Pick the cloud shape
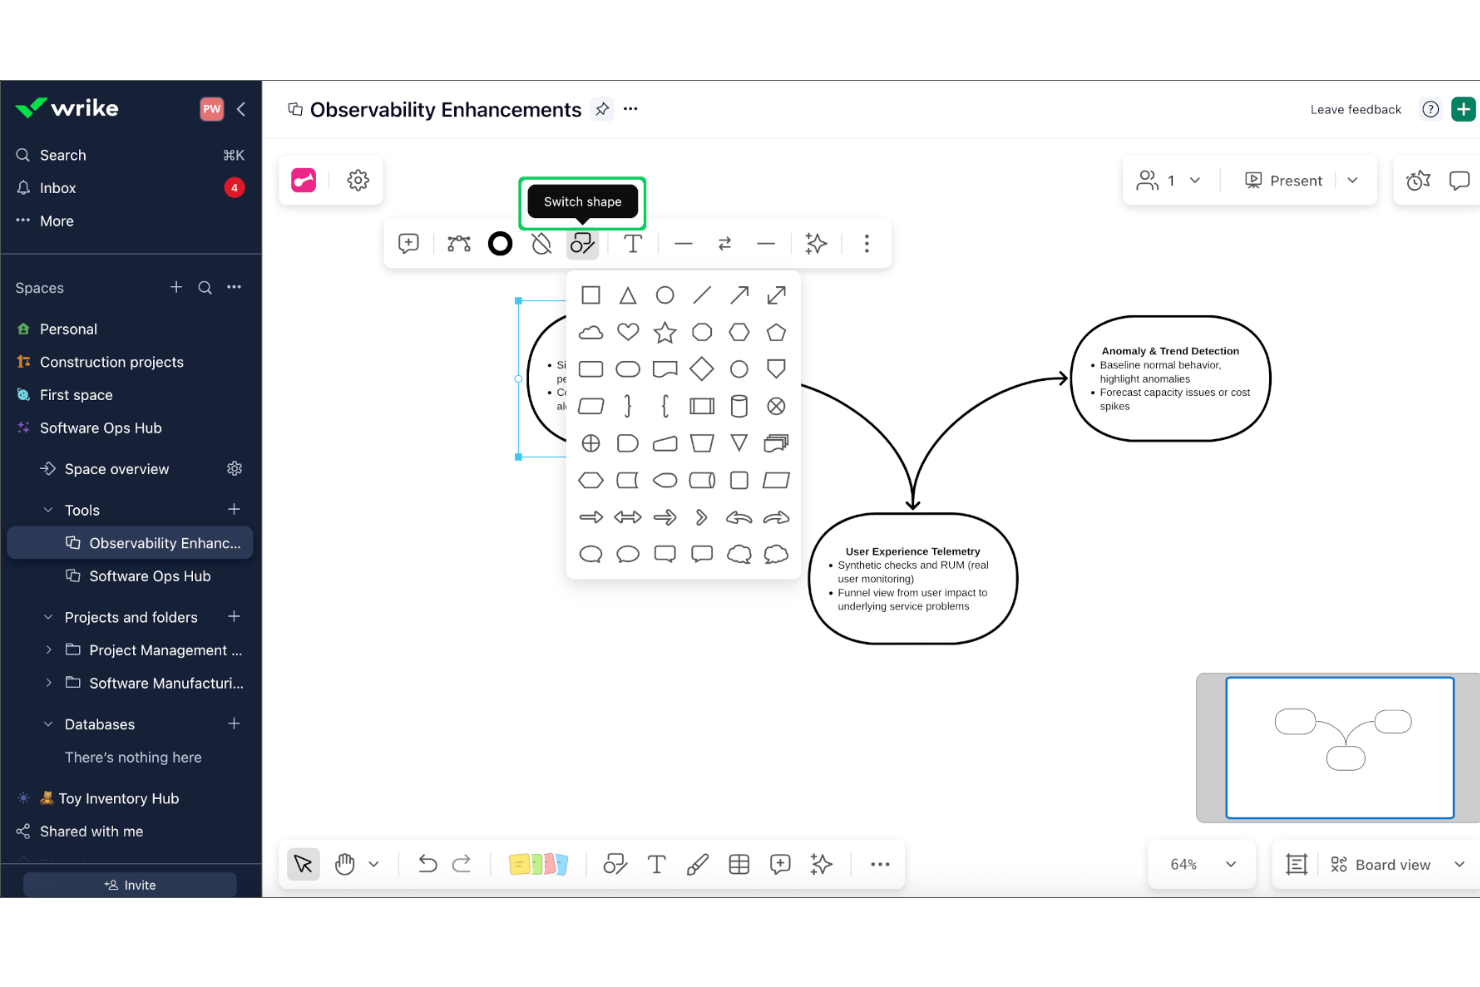This screenshot has height=987, width=1480. pos(591,332)
